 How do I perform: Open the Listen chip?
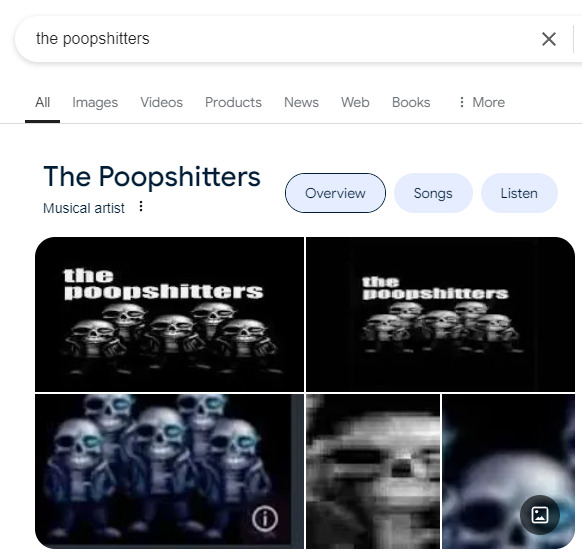(x=519, y=193)
